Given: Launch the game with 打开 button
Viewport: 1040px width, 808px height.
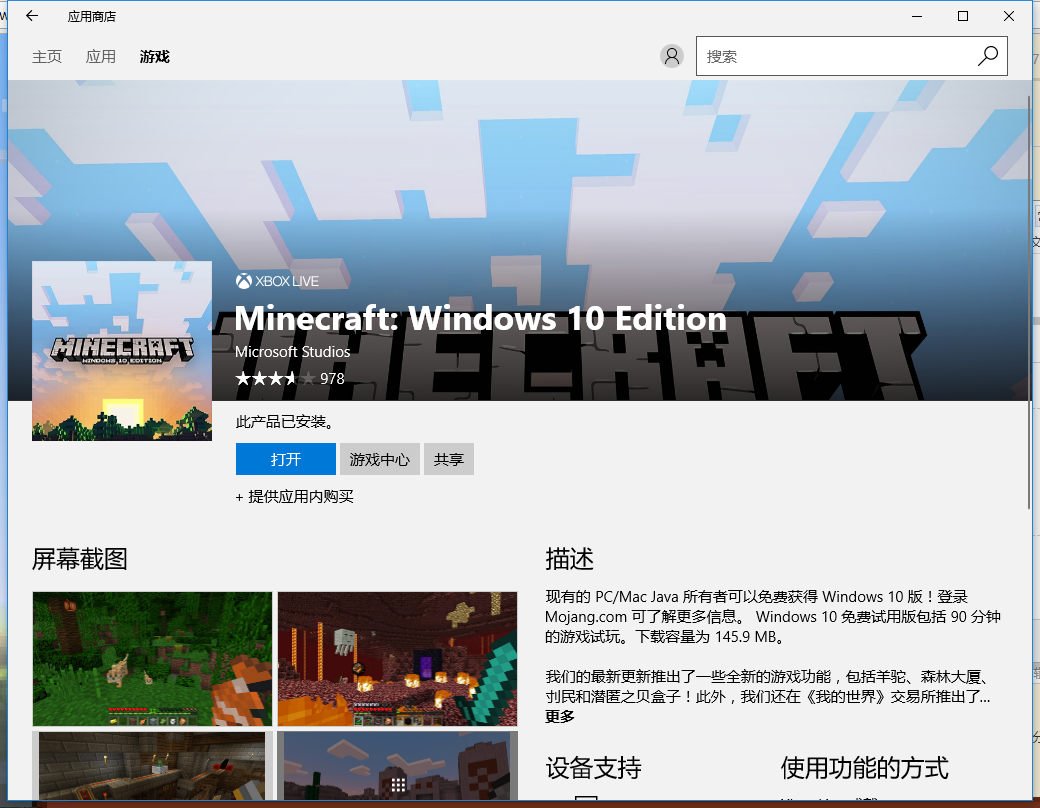Looking at the screenshot, I should (286, 459).
